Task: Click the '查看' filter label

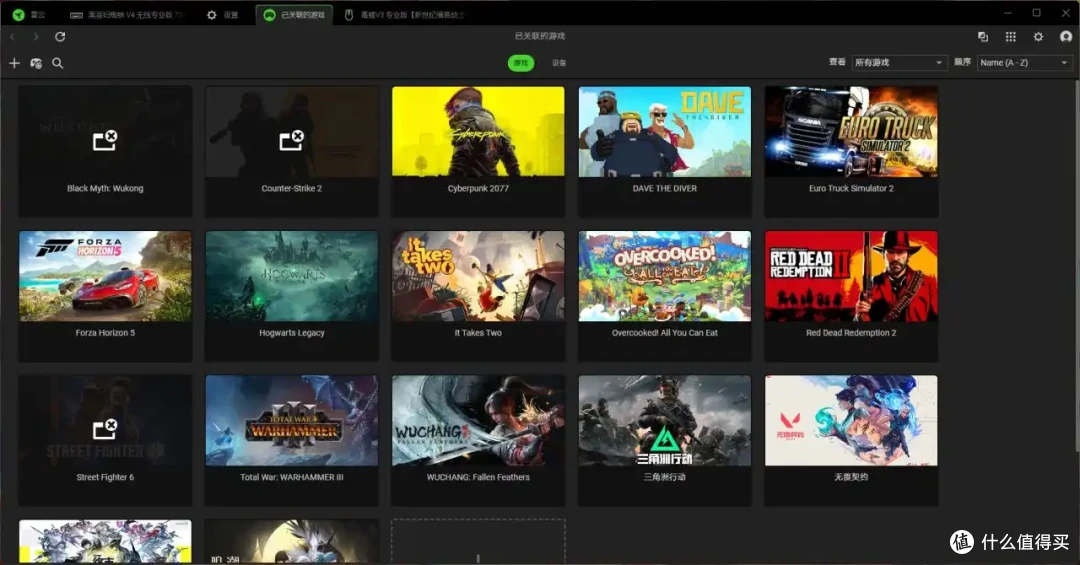Action: [x=837, y=62]
